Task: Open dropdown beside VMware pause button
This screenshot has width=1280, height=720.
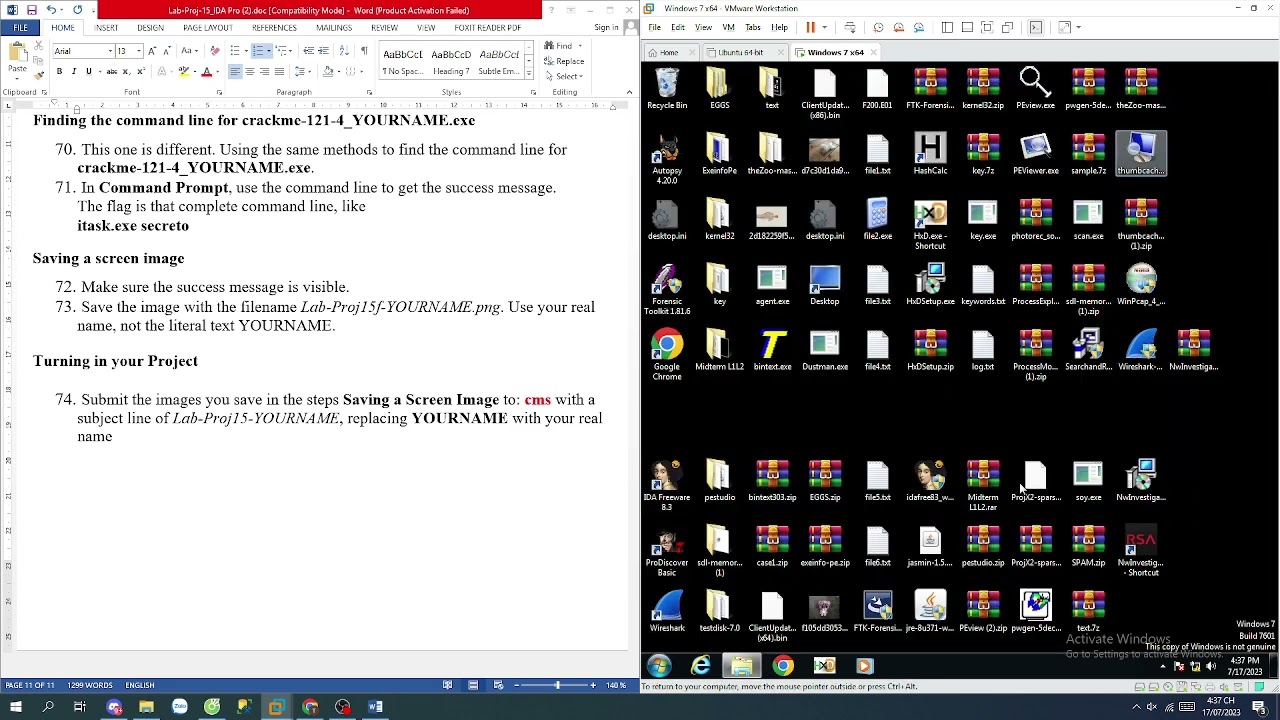Action: (825, 28)
